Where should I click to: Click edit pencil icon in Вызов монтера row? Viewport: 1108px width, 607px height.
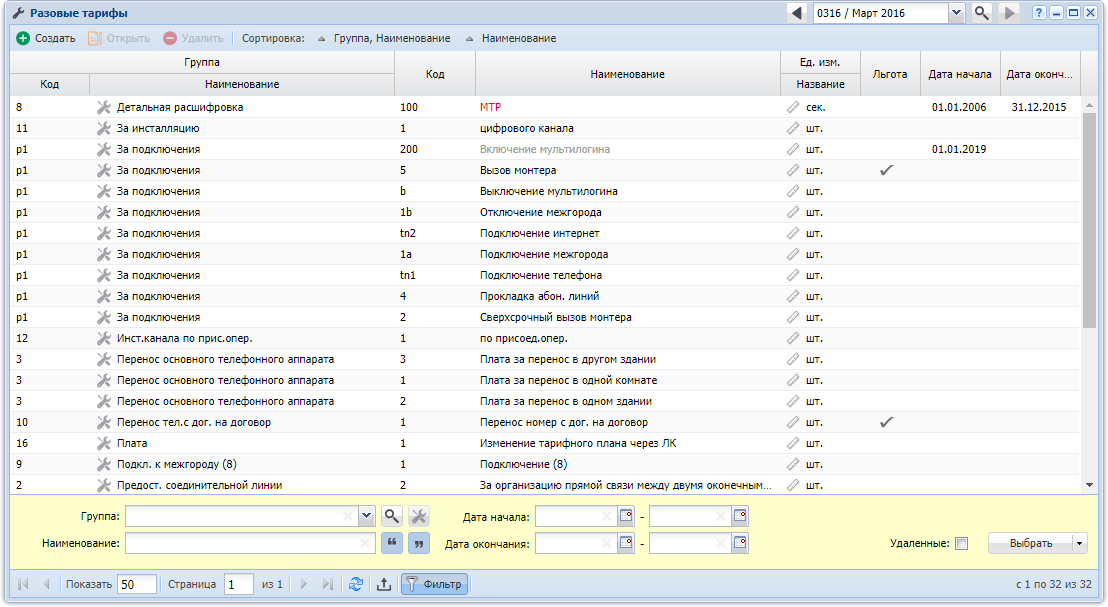tap(793, 170)
